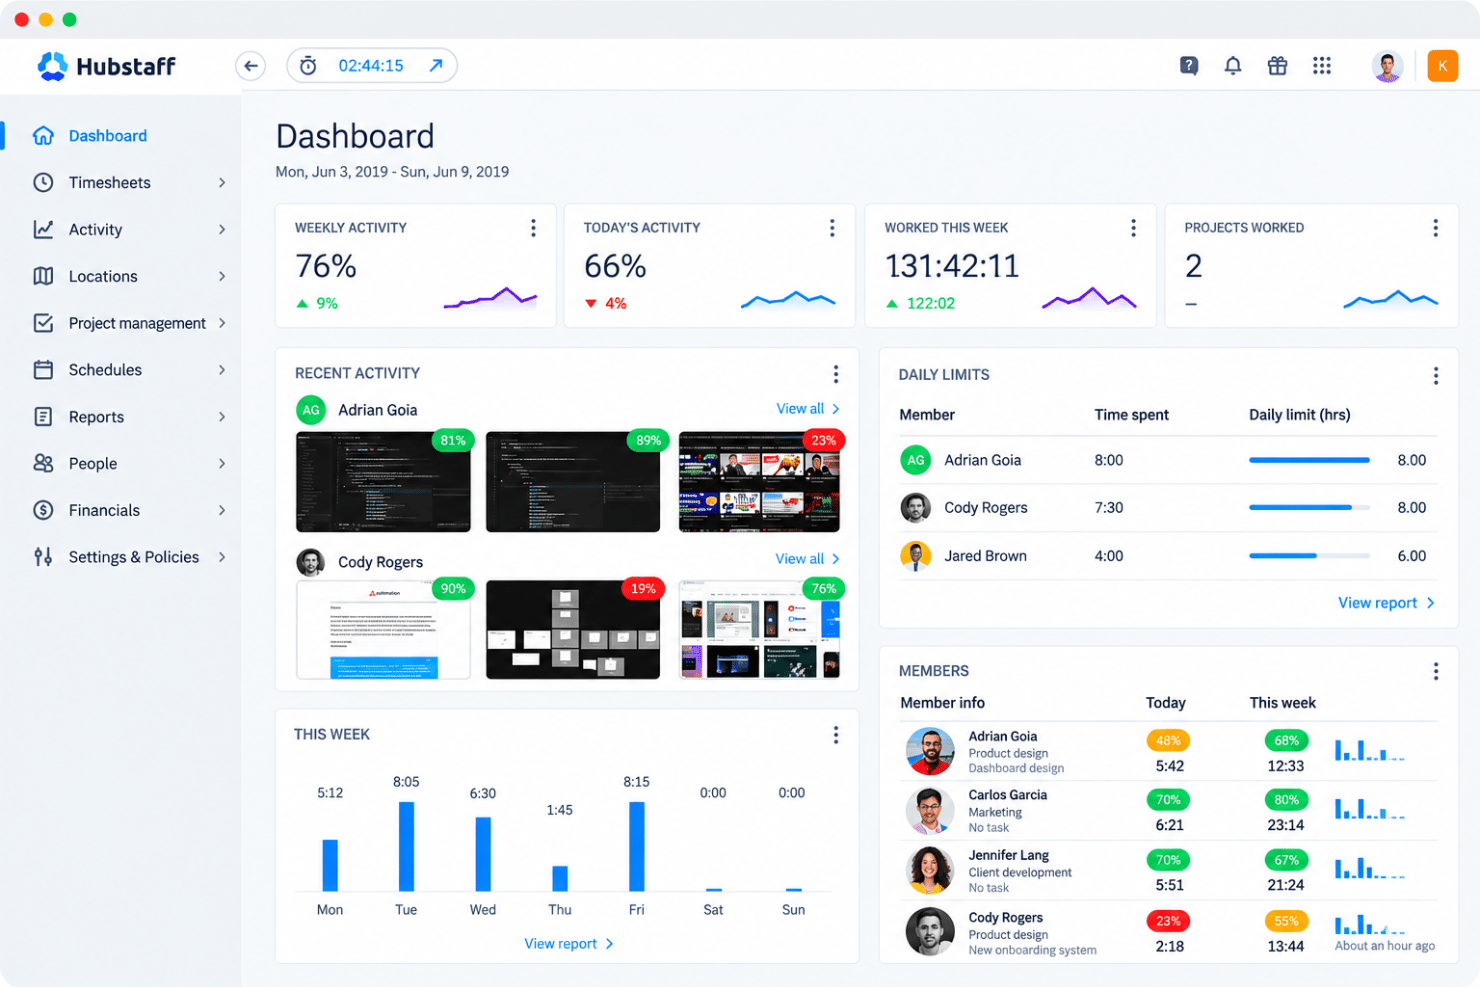Open This Week chart options menu

tap(836, 735)
